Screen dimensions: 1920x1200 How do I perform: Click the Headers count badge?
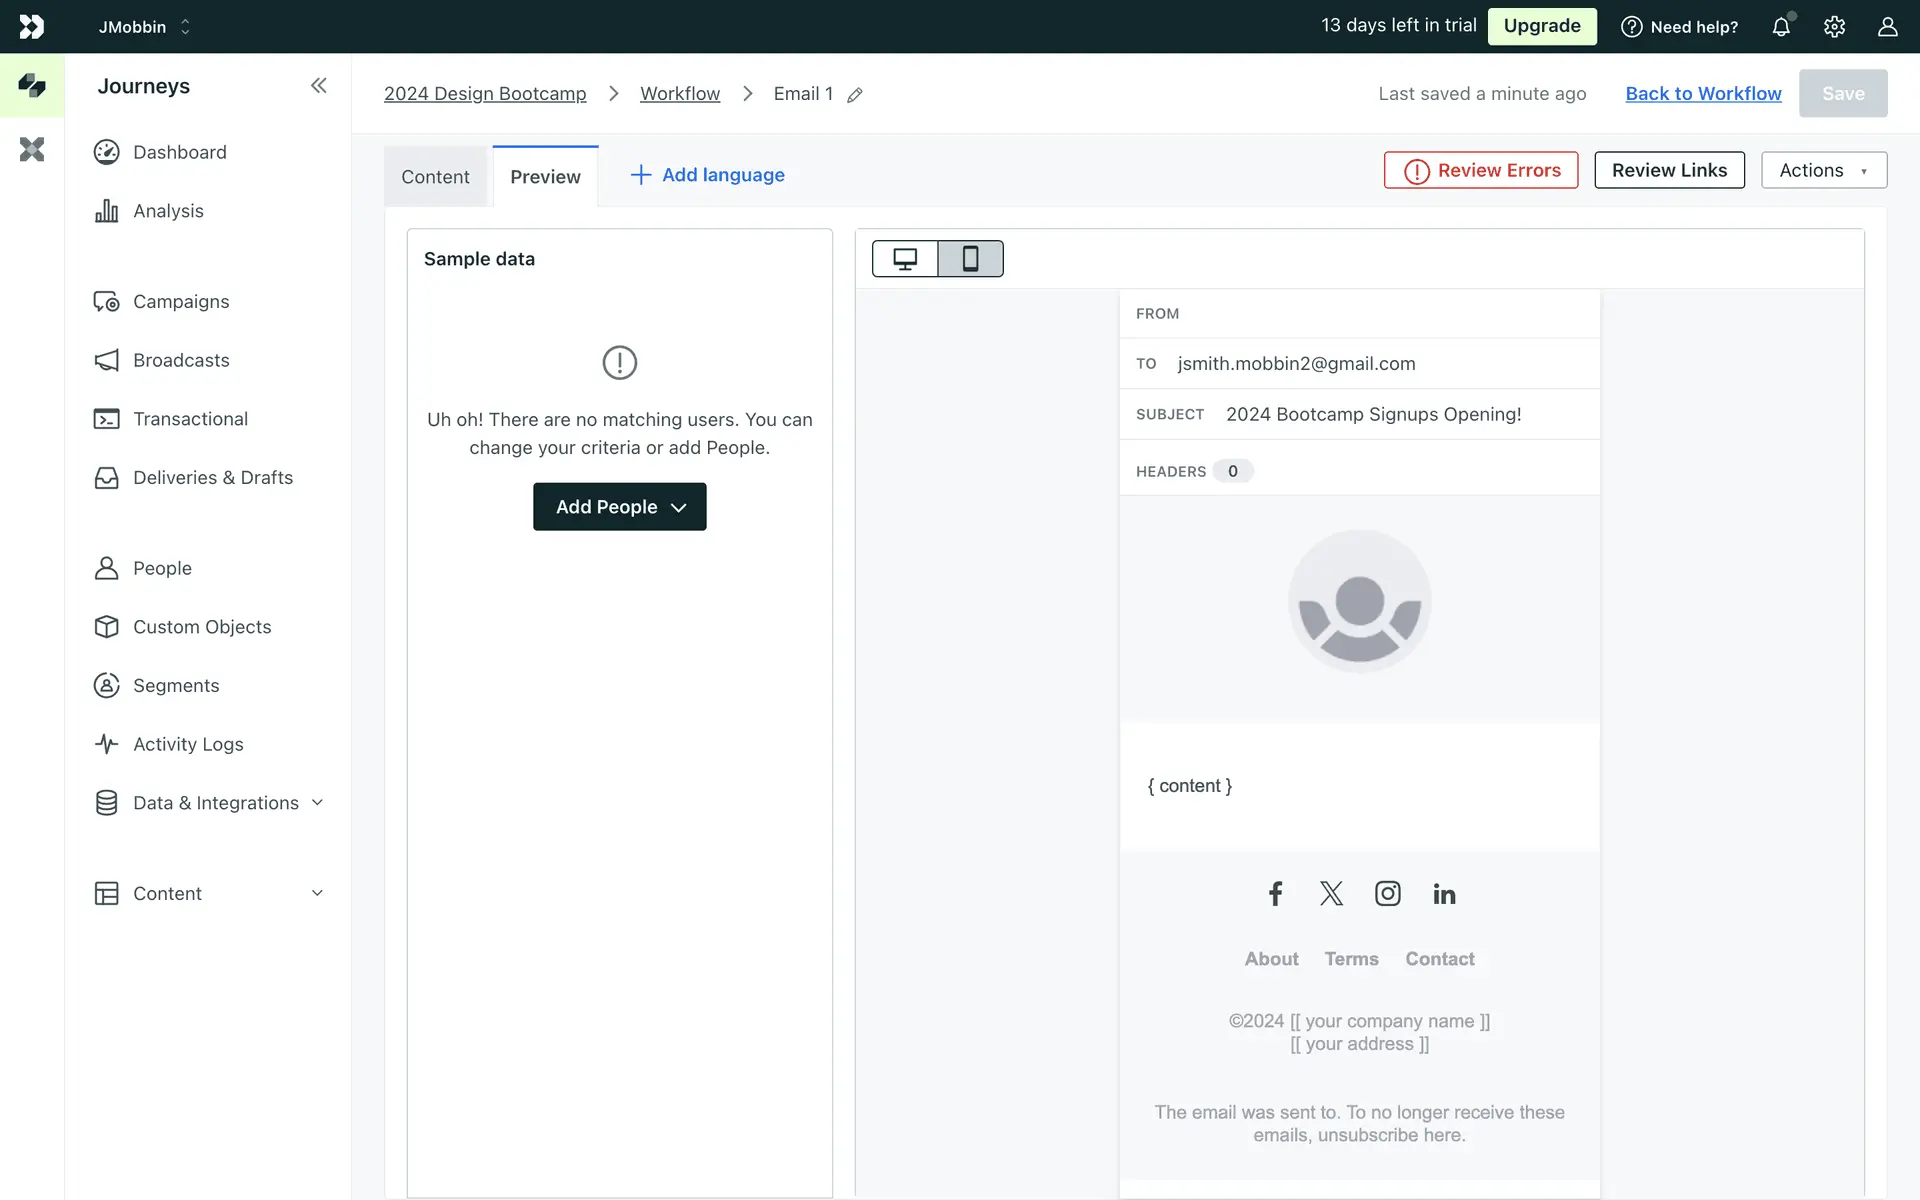coord(1232,471)
